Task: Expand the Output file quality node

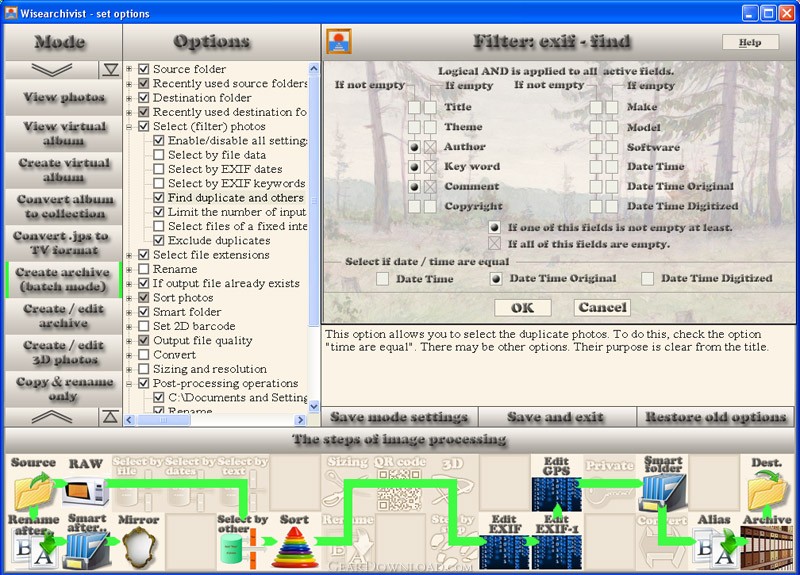Action: click(129, 340)
